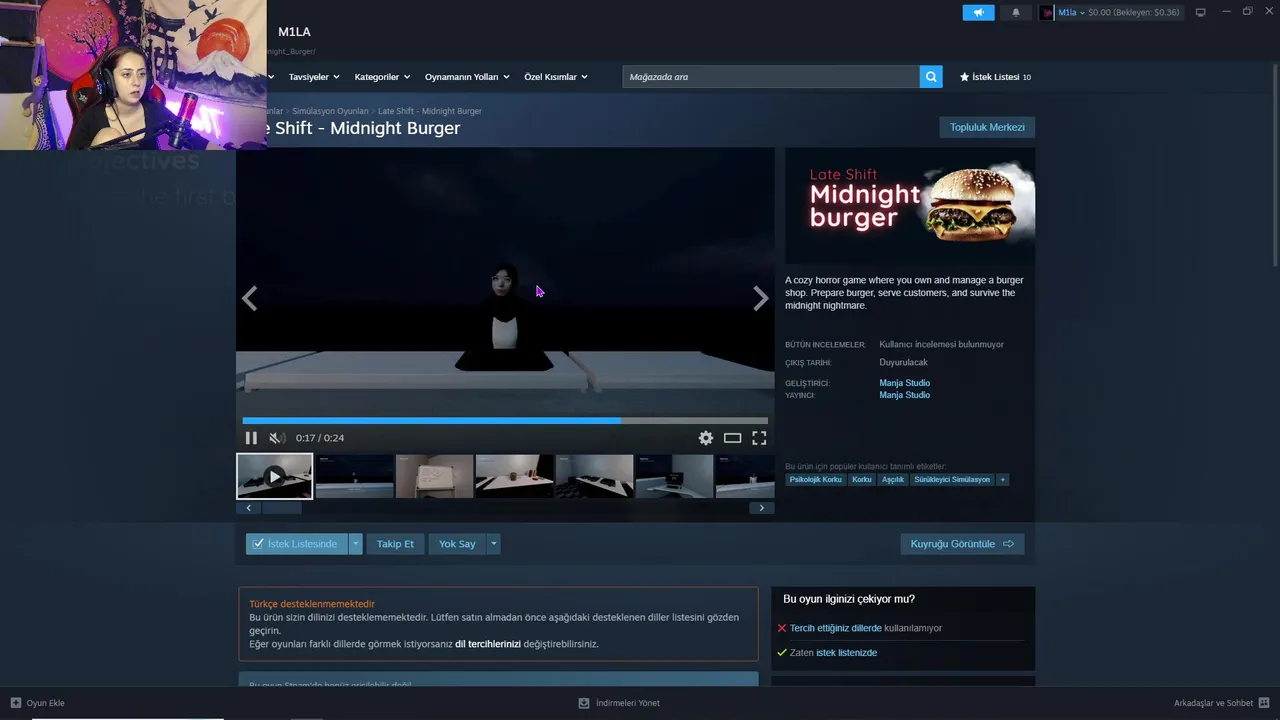Click the Yok Say button
The image size is (1280, 720).
pos(457,544)
